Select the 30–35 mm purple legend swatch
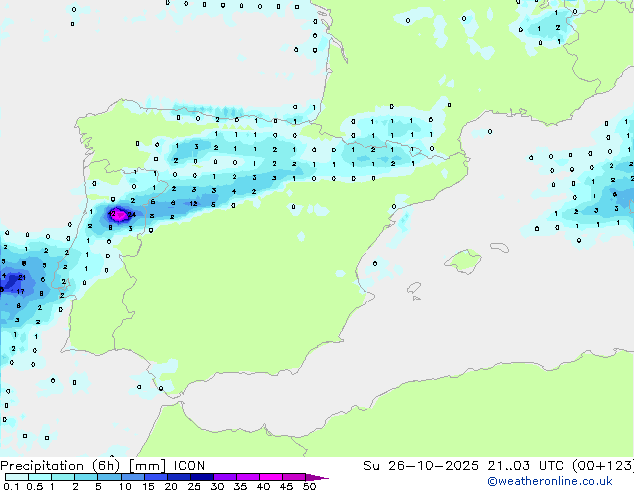Screen dimensions: 634x490 point(224,477)
